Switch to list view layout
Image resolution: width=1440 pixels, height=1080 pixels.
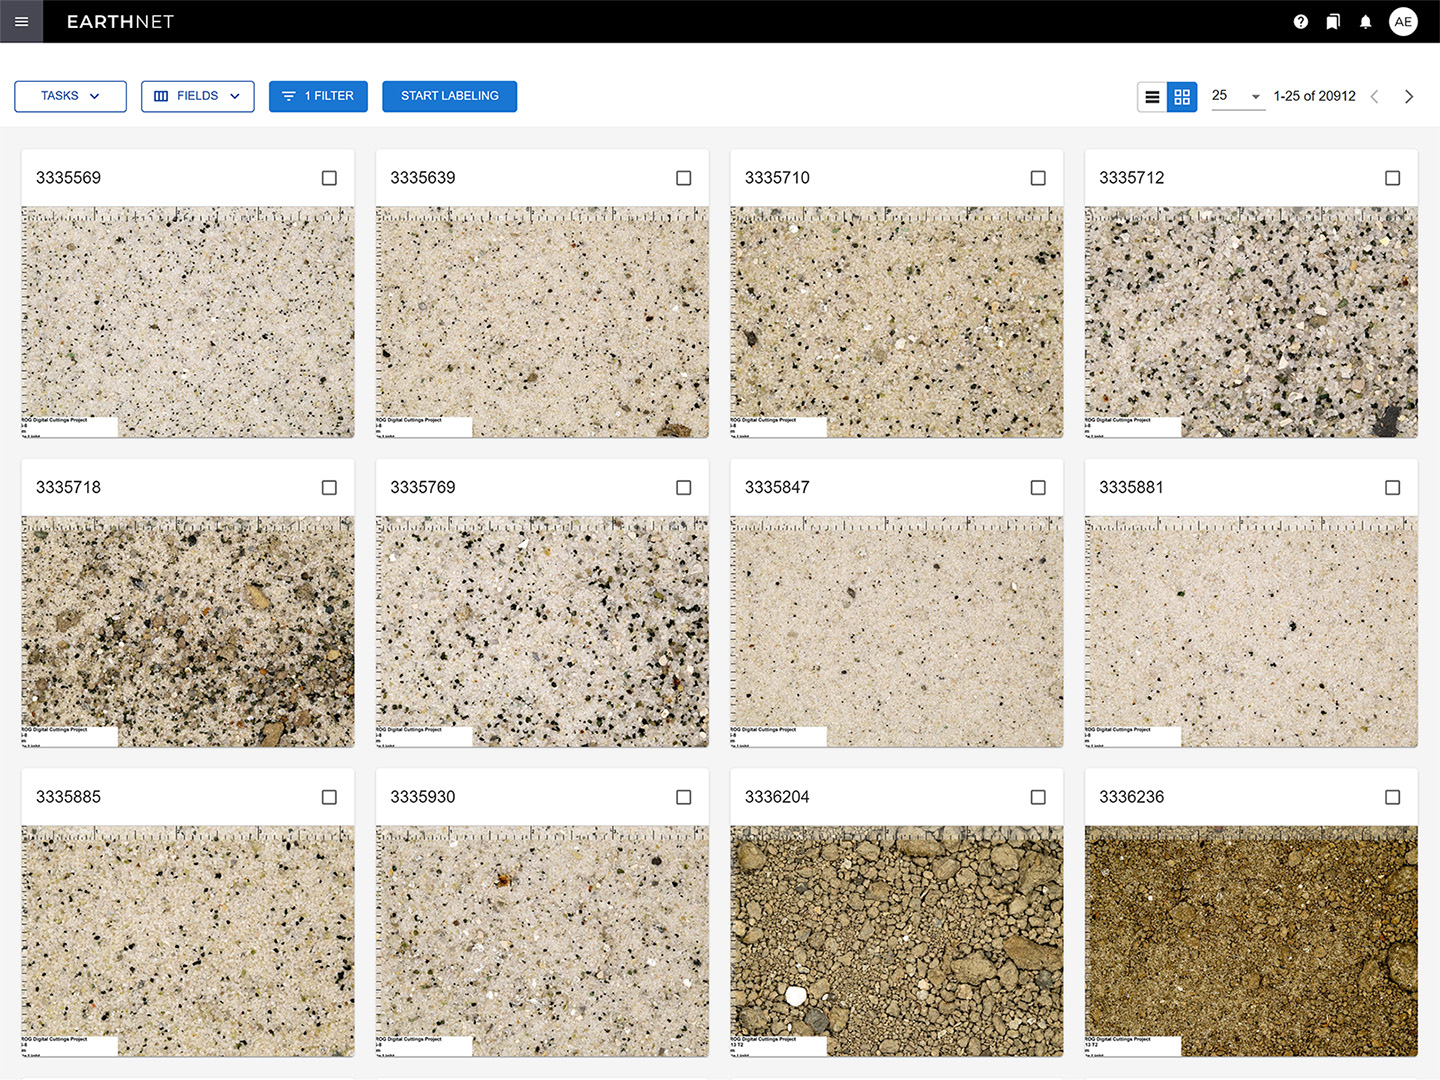(1152, 97)
